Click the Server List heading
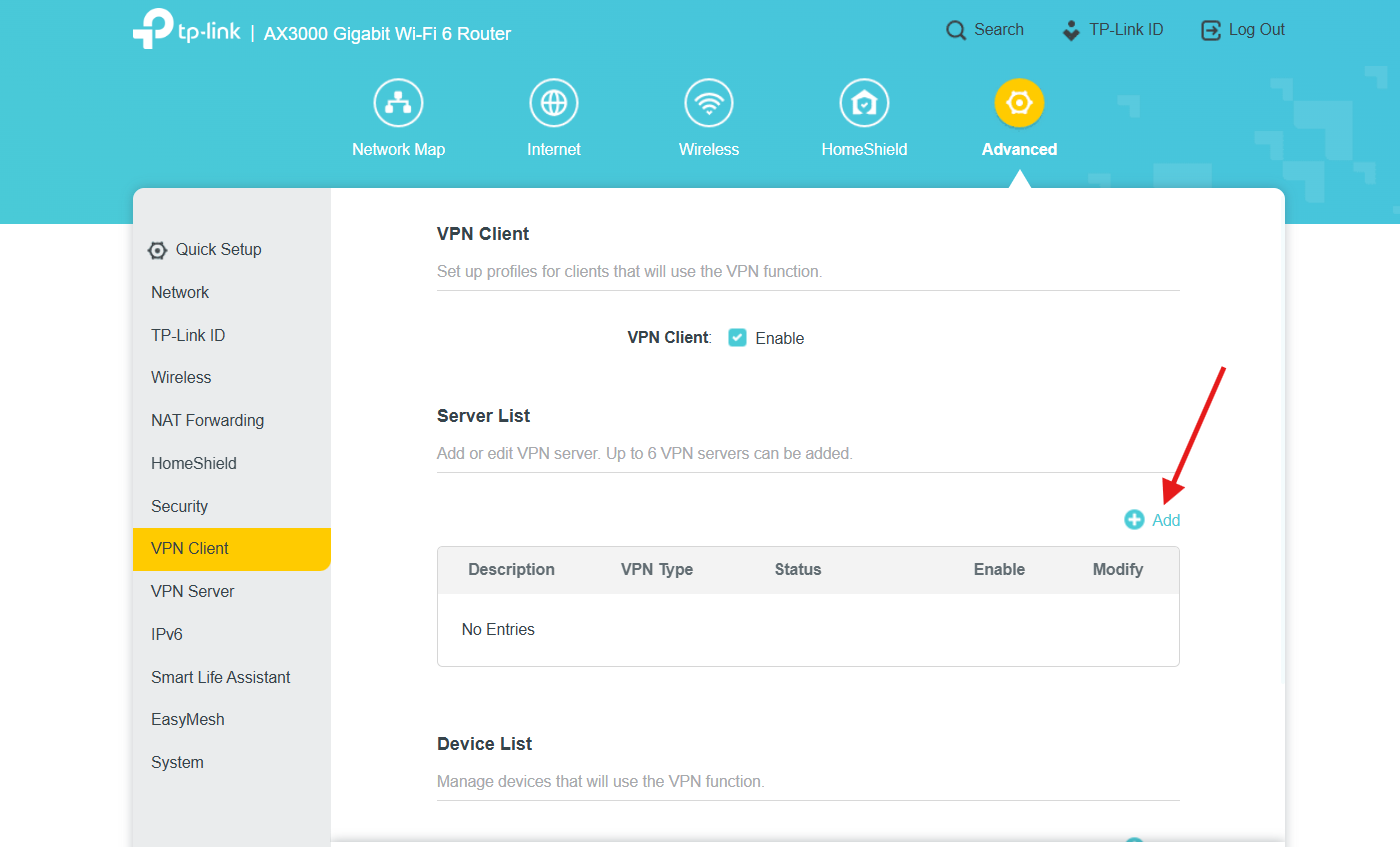Screen dimensions: 1400x847 484,416
